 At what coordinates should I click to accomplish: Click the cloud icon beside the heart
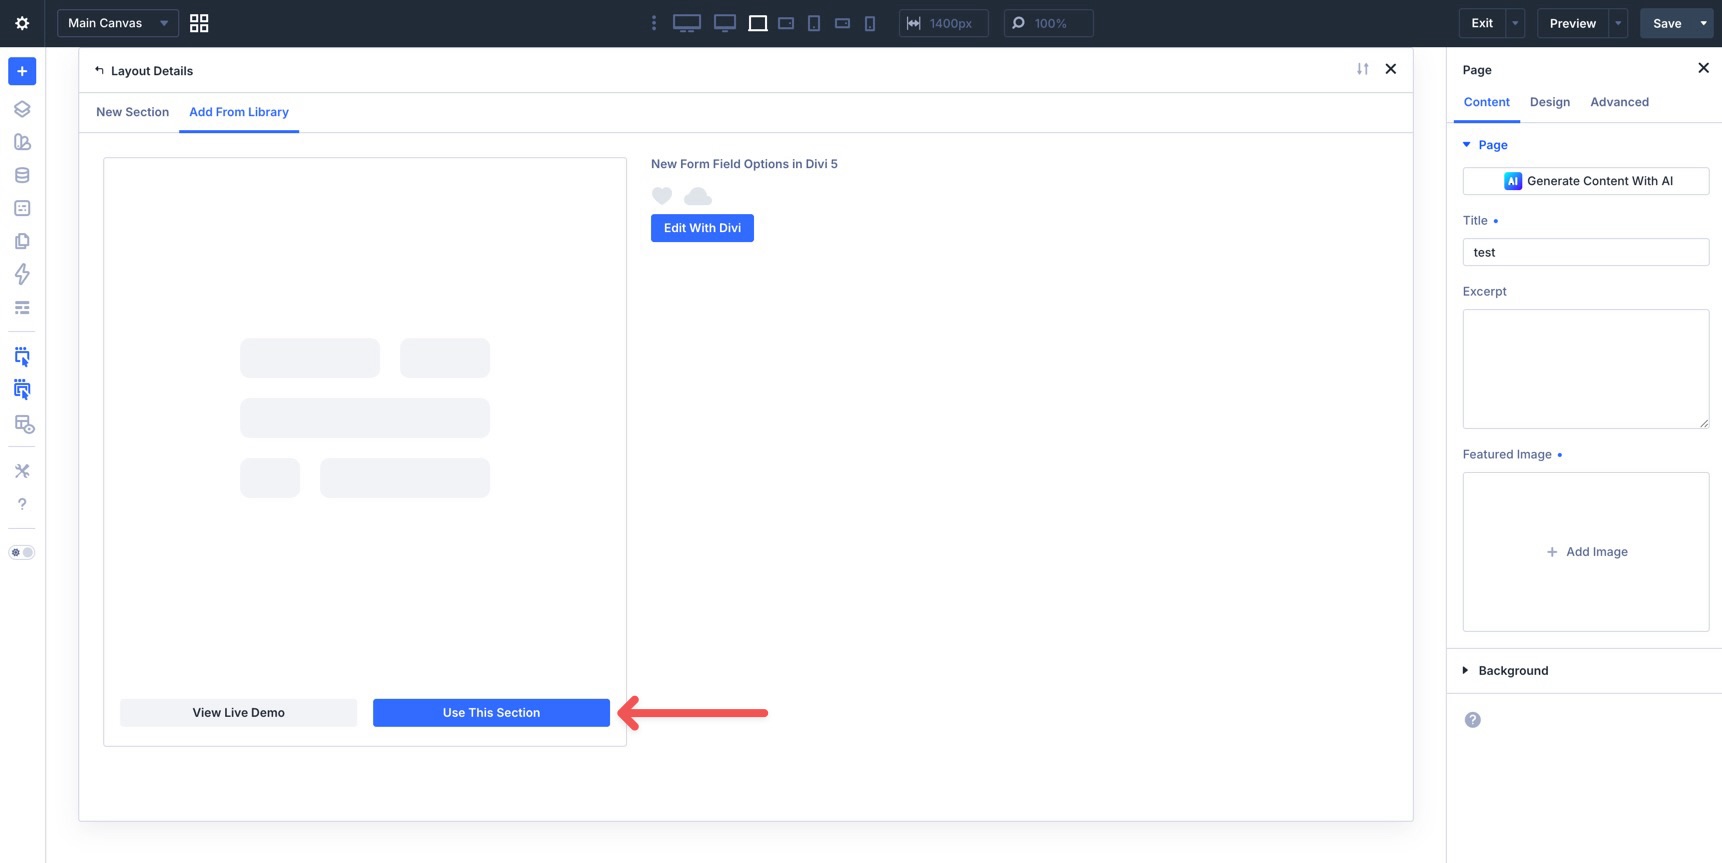coord(698,196)
